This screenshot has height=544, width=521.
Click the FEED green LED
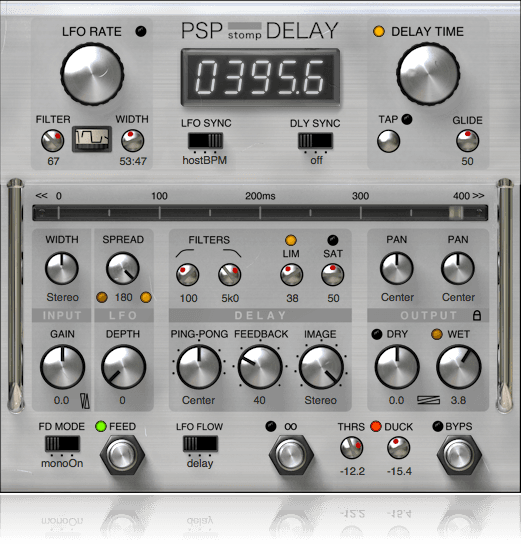[x=101, y=426]
